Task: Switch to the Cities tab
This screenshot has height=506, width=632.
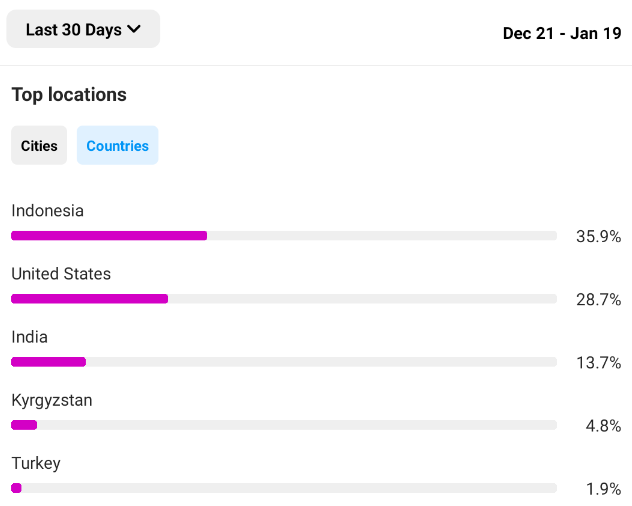Action: point(39,145)
